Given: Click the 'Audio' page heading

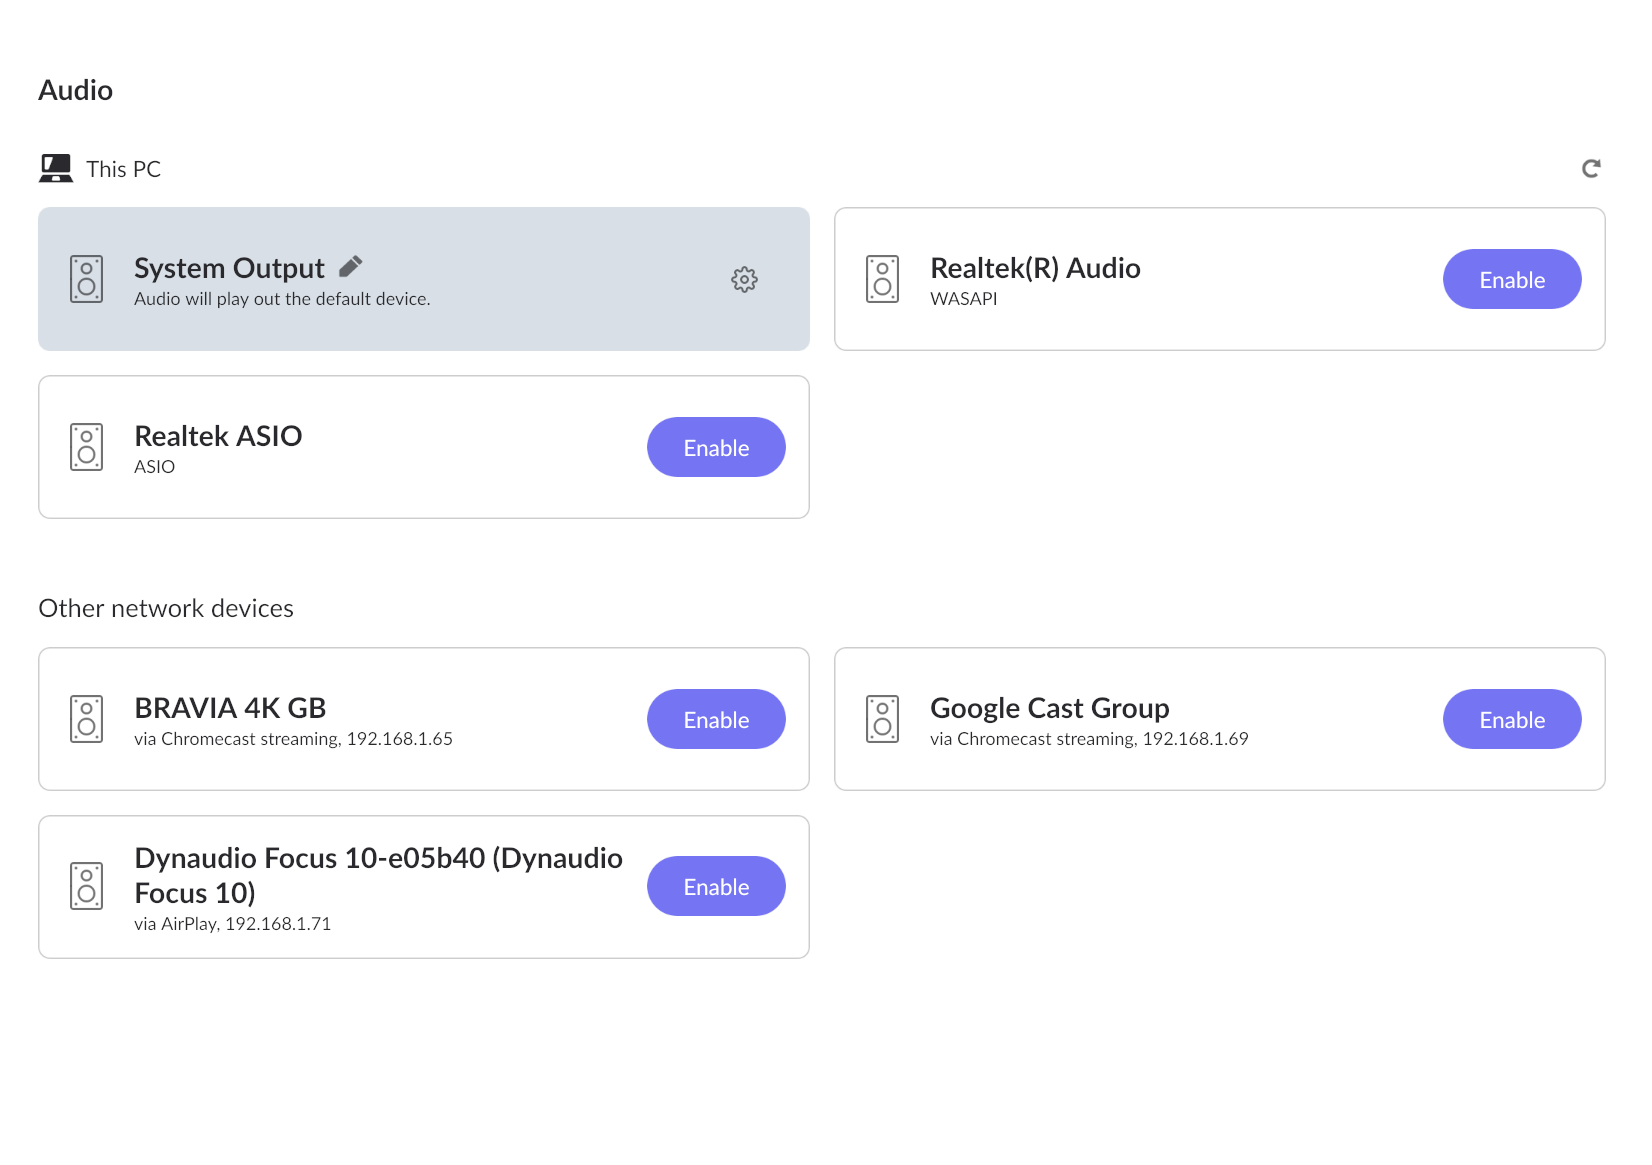Looking at the screenshot, I should [75, 90].
